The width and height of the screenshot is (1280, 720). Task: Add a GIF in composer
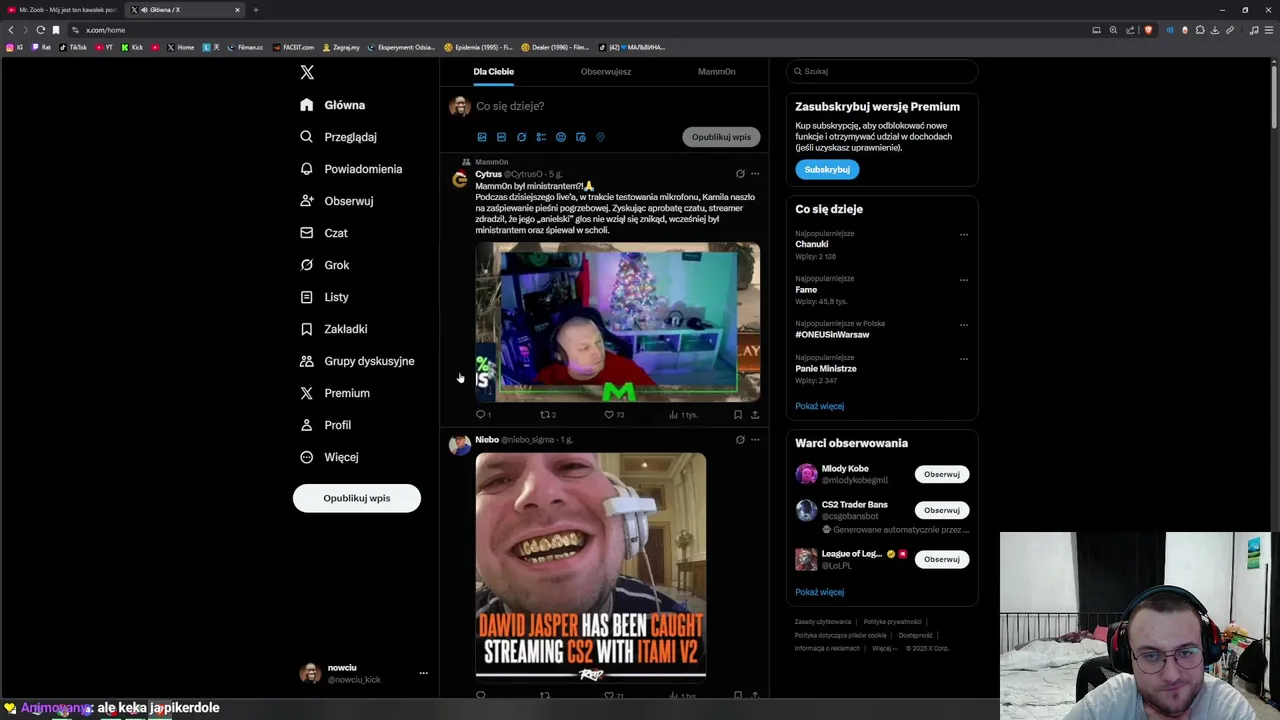[x=502, y=137]
